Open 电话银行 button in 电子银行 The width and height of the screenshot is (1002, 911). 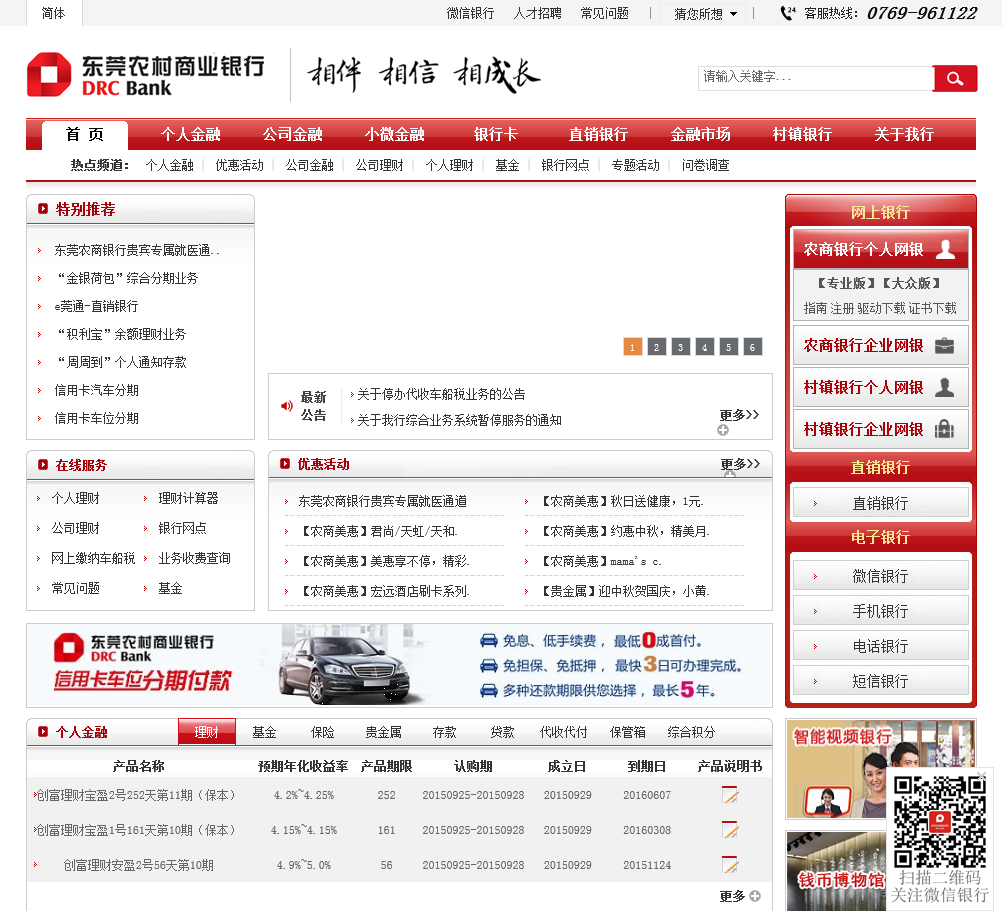coord(881,646)
